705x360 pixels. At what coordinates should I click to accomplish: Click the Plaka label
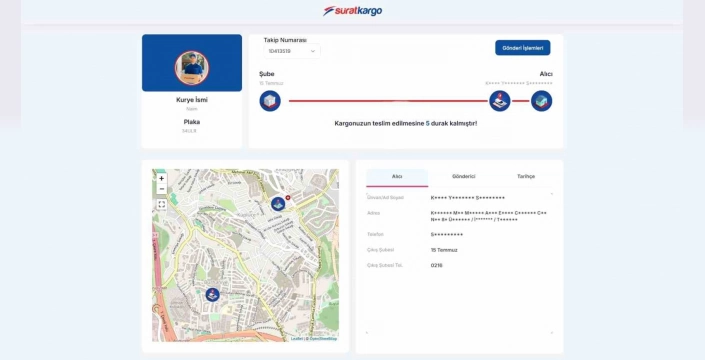click(192, 122)
